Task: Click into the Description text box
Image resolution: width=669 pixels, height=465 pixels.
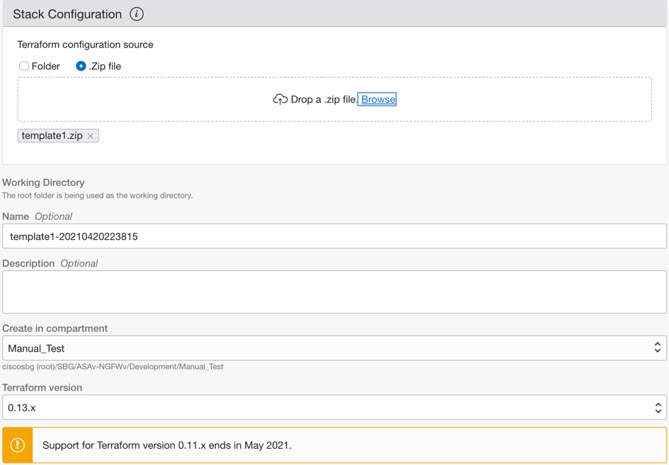Action: tap(334, 292)
